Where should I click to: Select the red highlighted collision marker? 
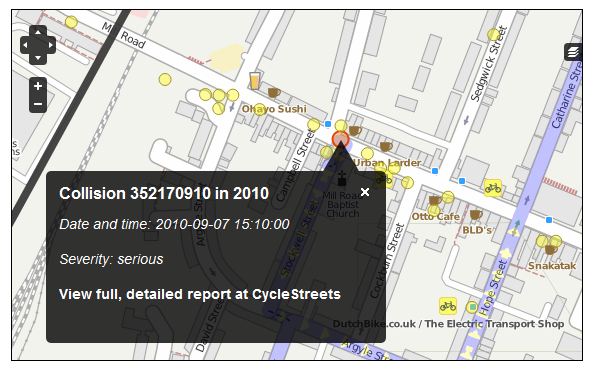click(340, 139)
